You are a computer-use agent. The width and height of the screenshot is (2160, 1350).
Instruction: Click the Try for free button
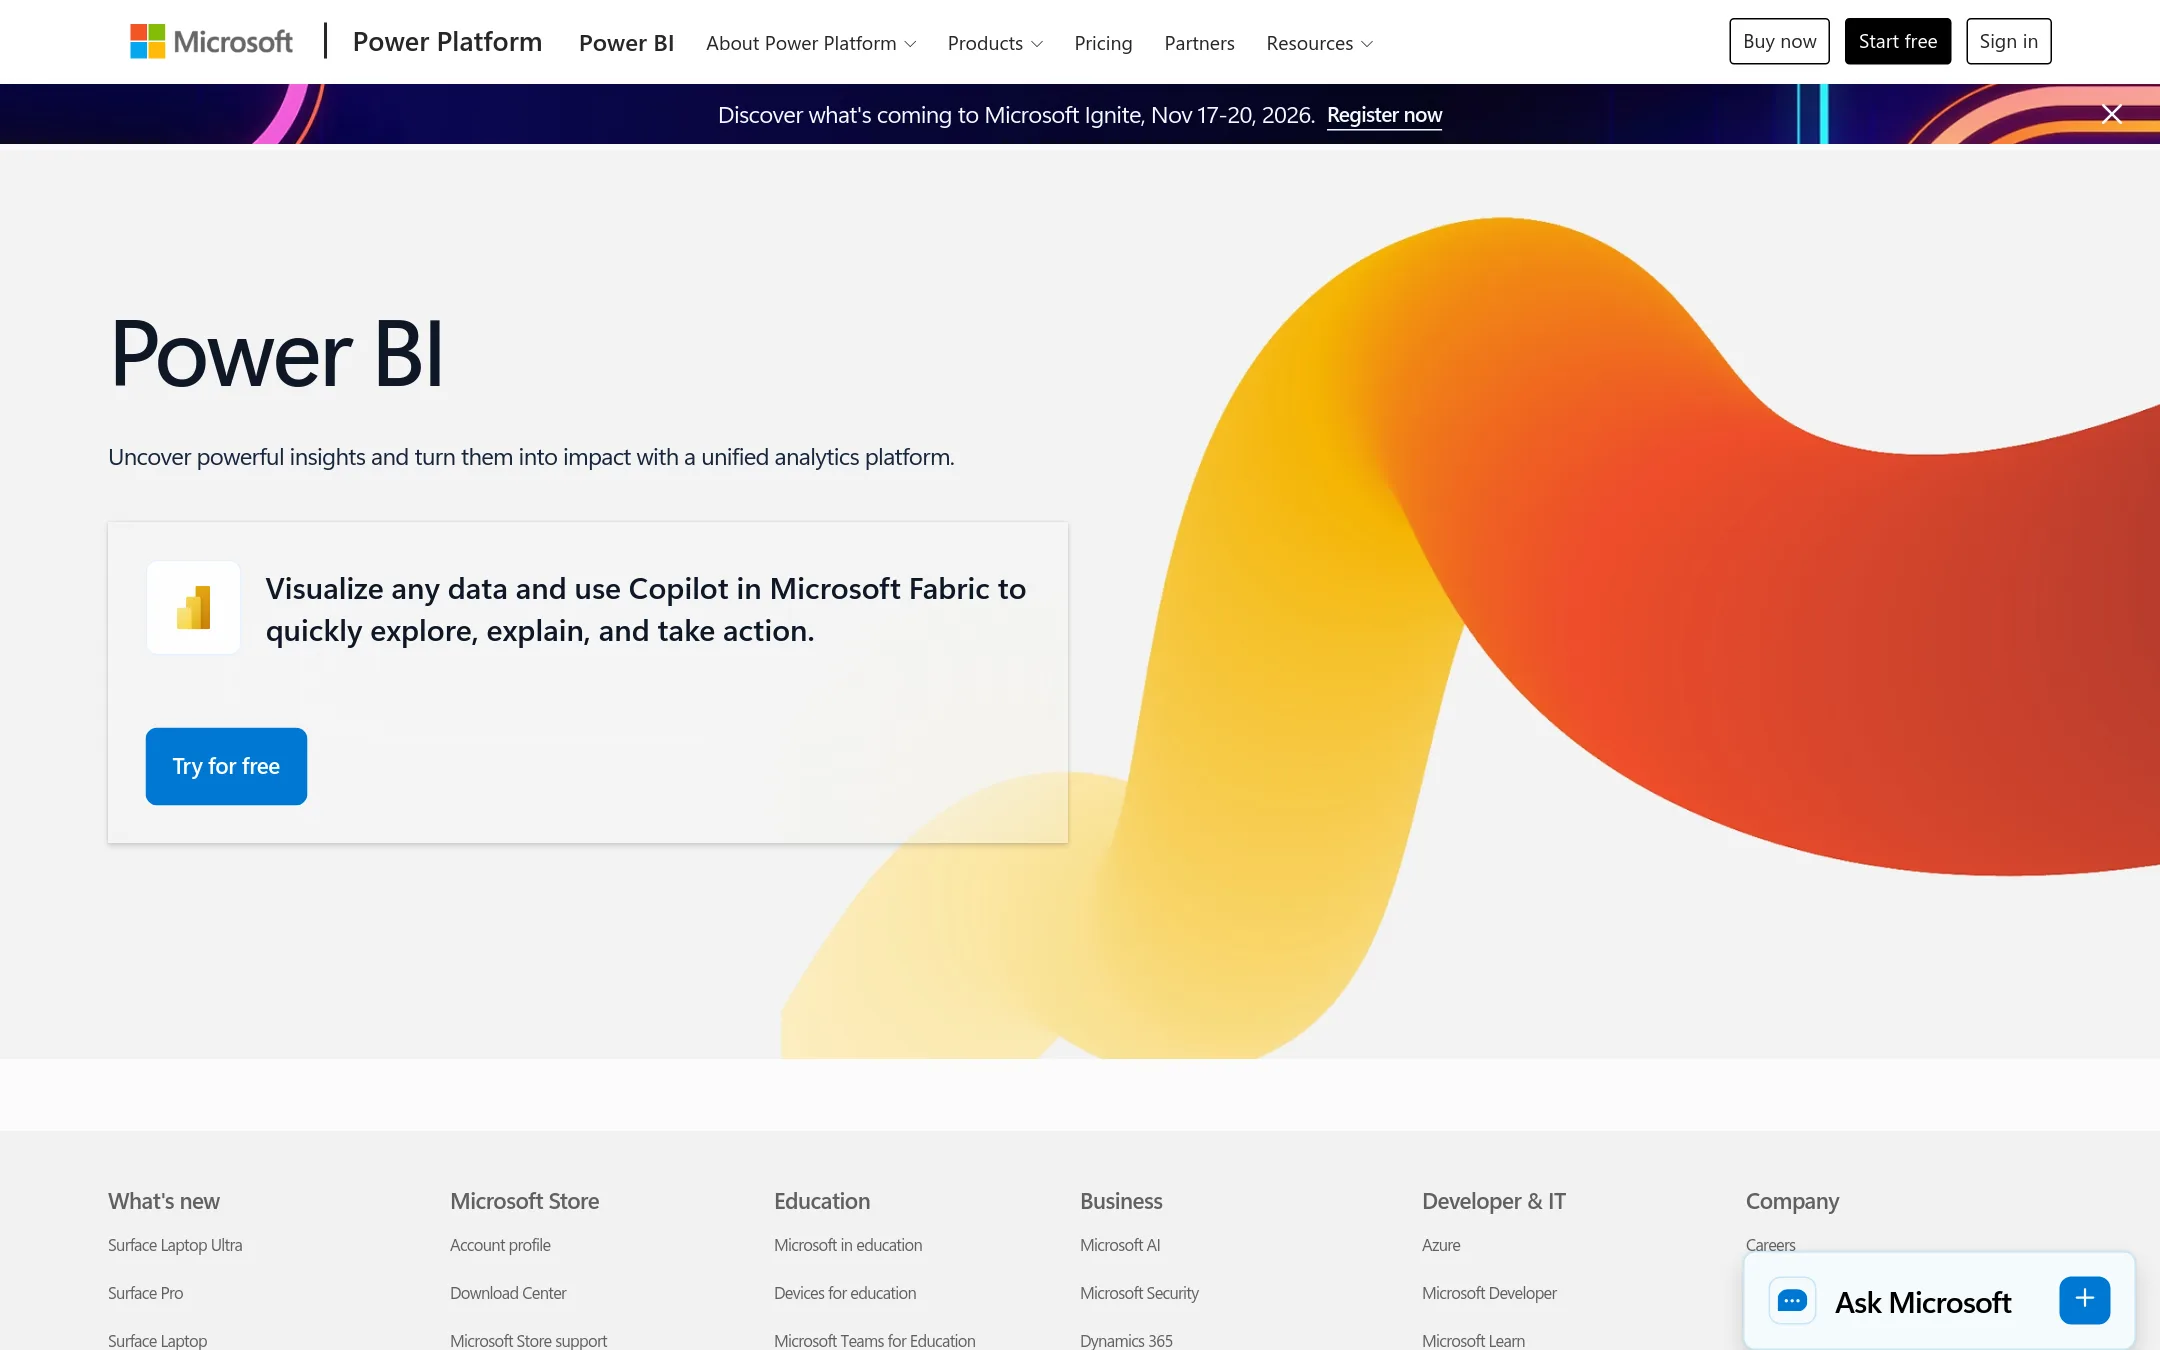[x=226, y=766]
